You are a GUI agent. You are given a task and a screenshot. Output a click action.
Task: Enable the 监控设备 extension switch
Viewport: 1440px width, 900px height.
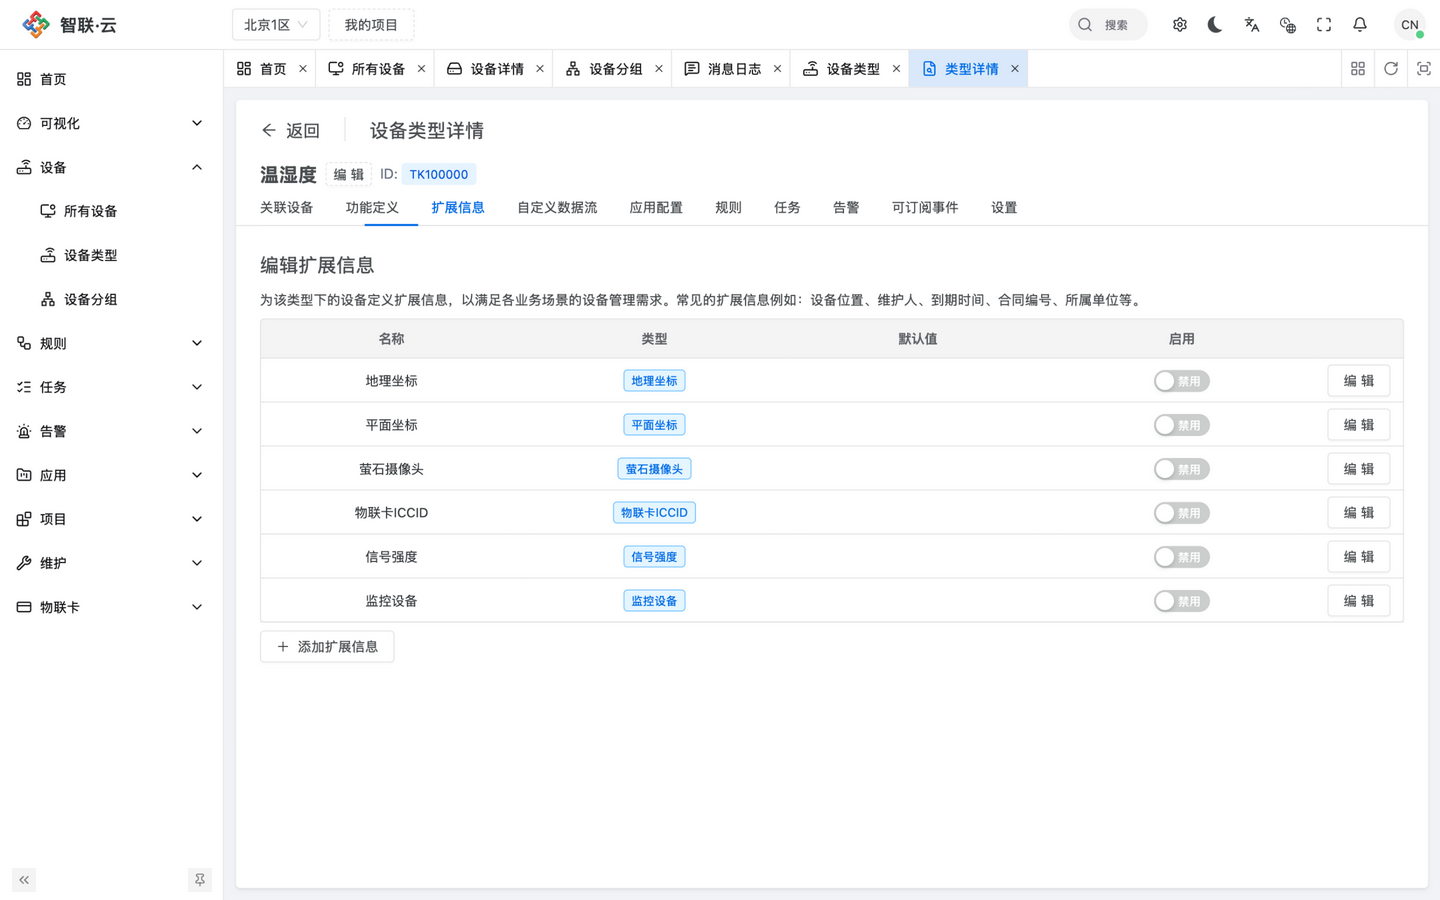[1181, 601]
